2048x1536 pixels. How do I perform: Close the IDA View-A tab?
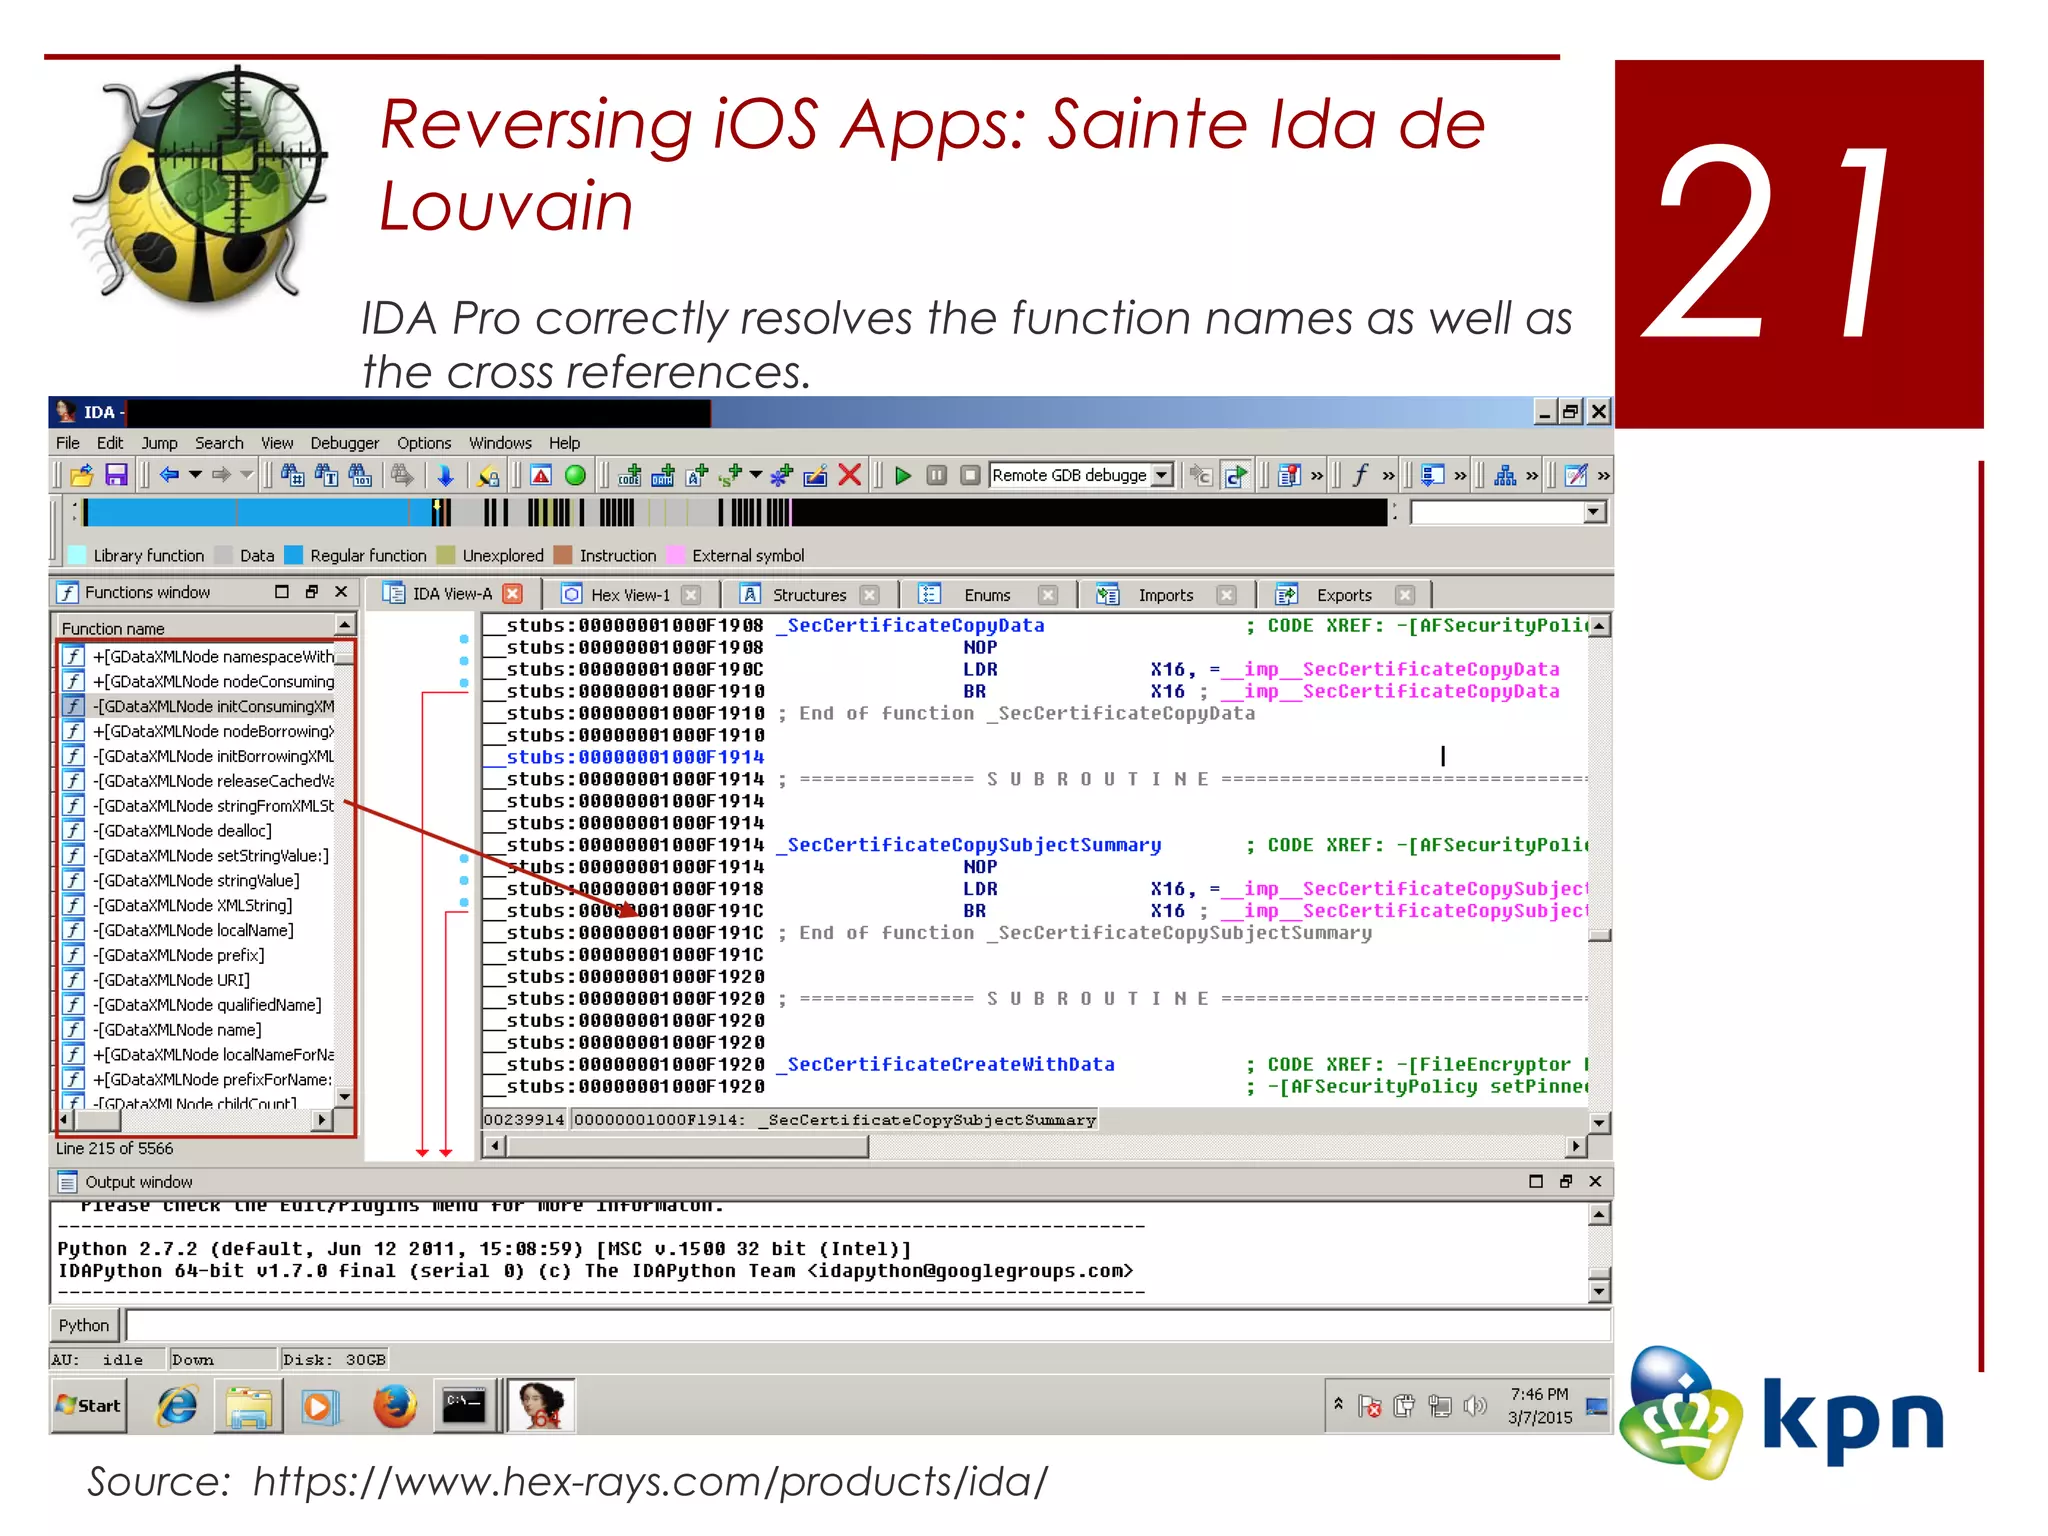click(513, 594)
